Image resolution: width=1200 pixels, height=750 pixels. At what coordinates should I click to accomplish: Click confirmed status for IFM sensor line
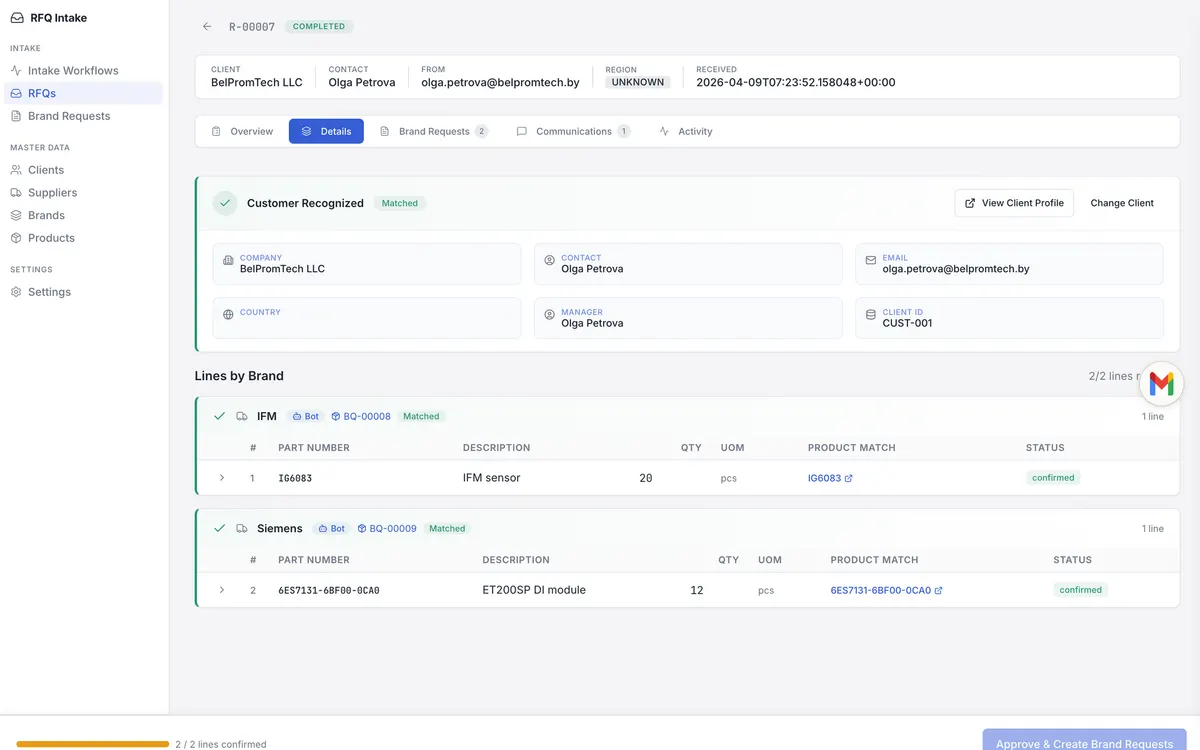click(x=1053, y=478)
